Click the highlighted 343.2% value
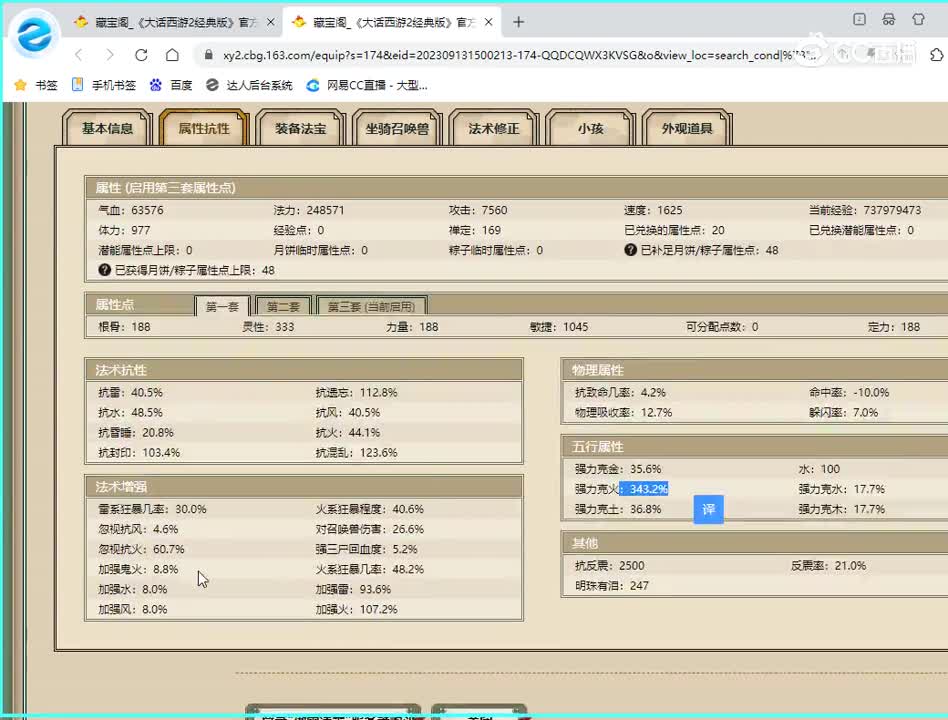 [x=648, y=489]
